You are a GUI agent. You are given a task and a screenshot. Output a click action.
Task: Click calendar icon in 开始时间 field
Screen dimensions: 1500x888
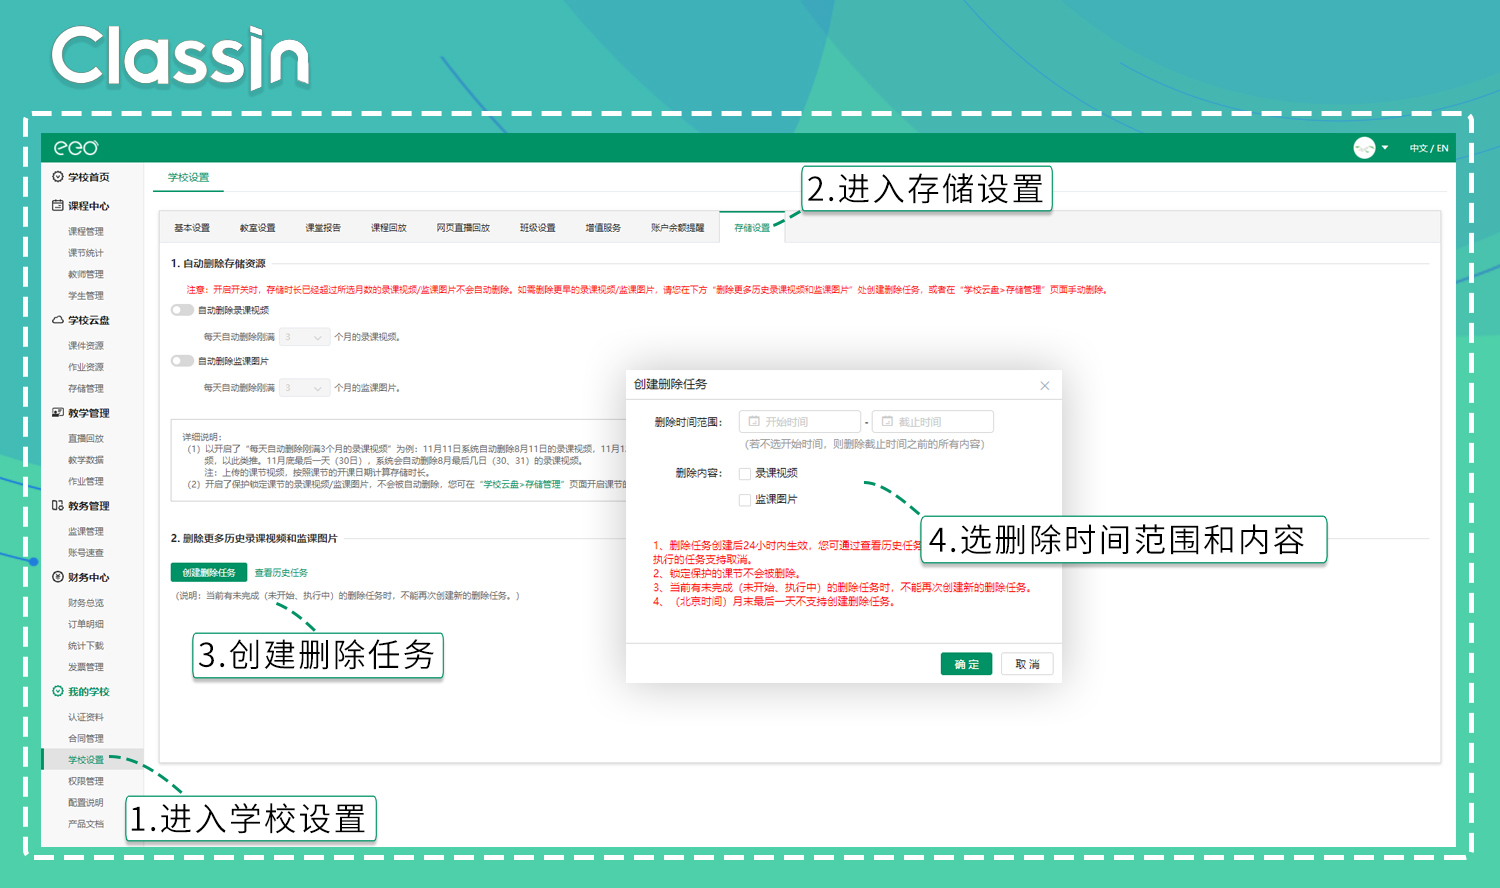pos(754,422)
